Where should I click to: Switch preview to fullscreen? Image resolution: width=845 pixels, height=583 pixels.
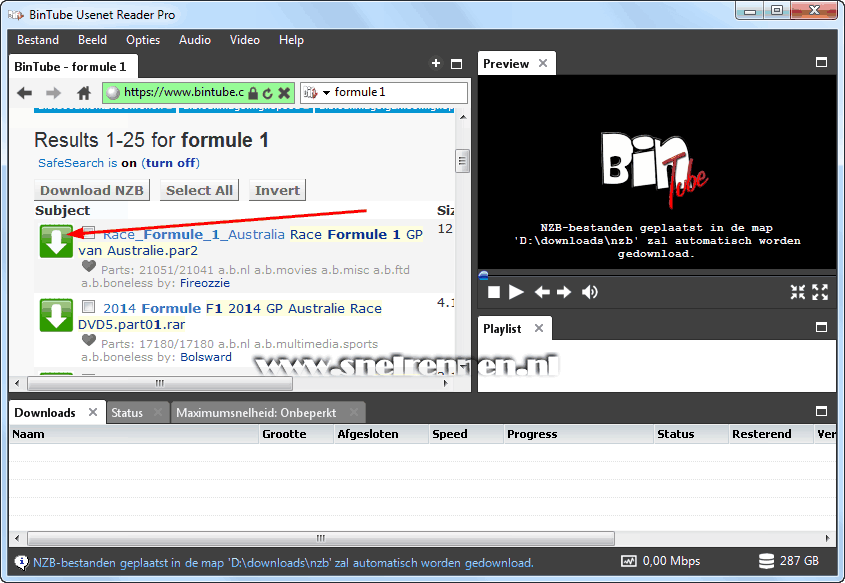pyautogui.click(x=820, y=292)
